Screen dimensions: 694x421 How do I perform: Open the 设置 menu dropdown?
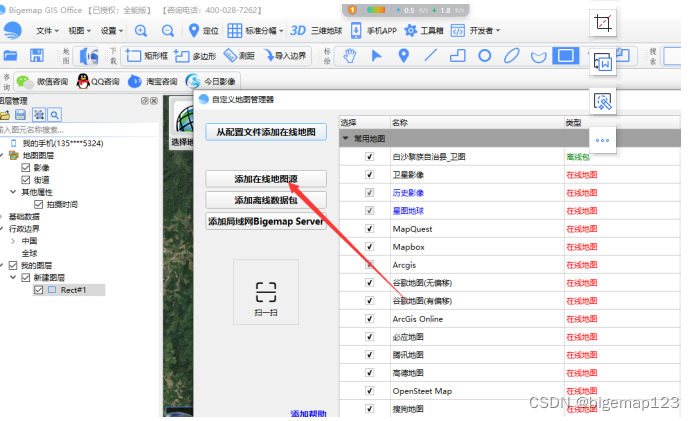pos(112,31)
